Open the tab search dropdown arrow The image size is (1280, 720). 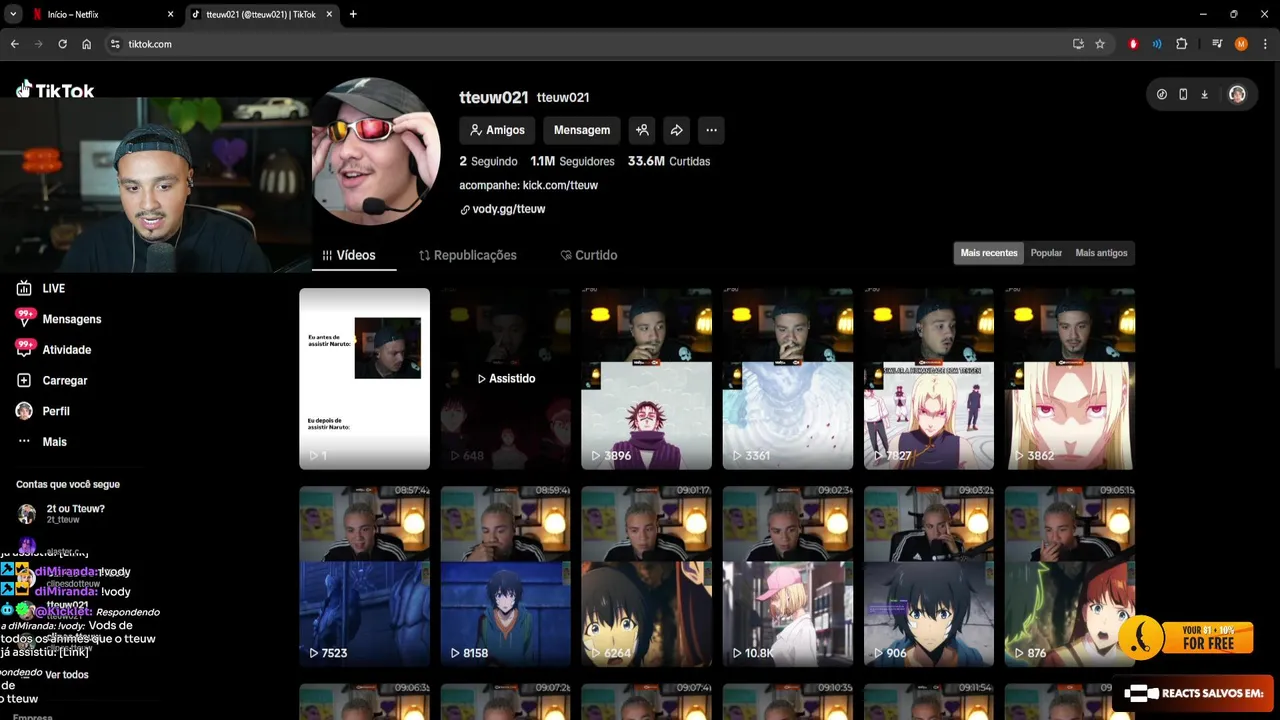13,14
